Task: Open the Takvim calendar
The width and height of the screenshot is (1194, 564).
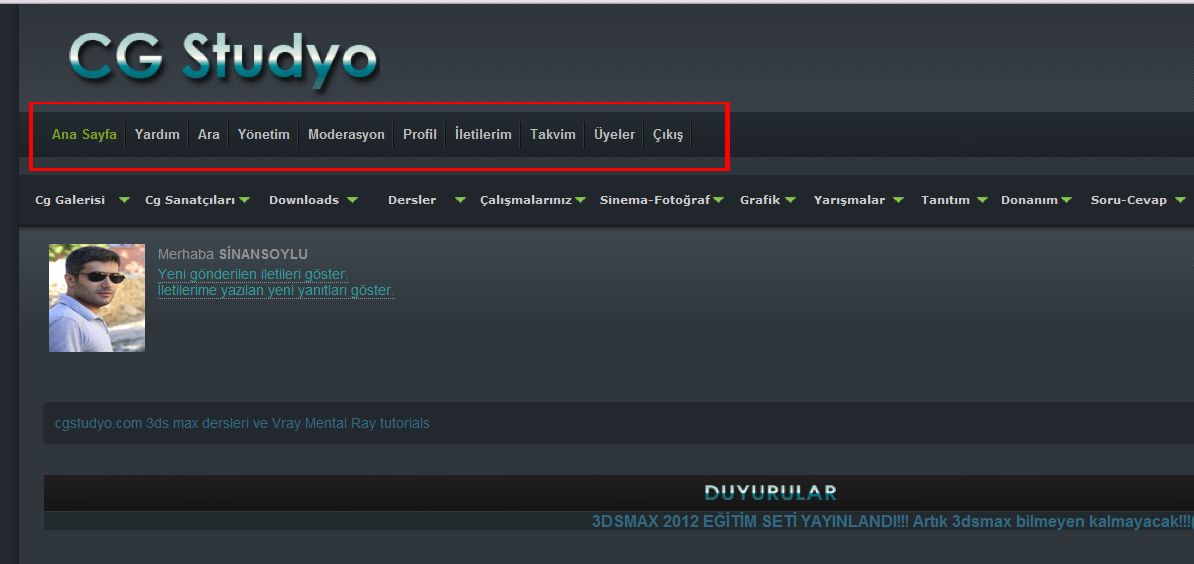Action: [553, 135]
